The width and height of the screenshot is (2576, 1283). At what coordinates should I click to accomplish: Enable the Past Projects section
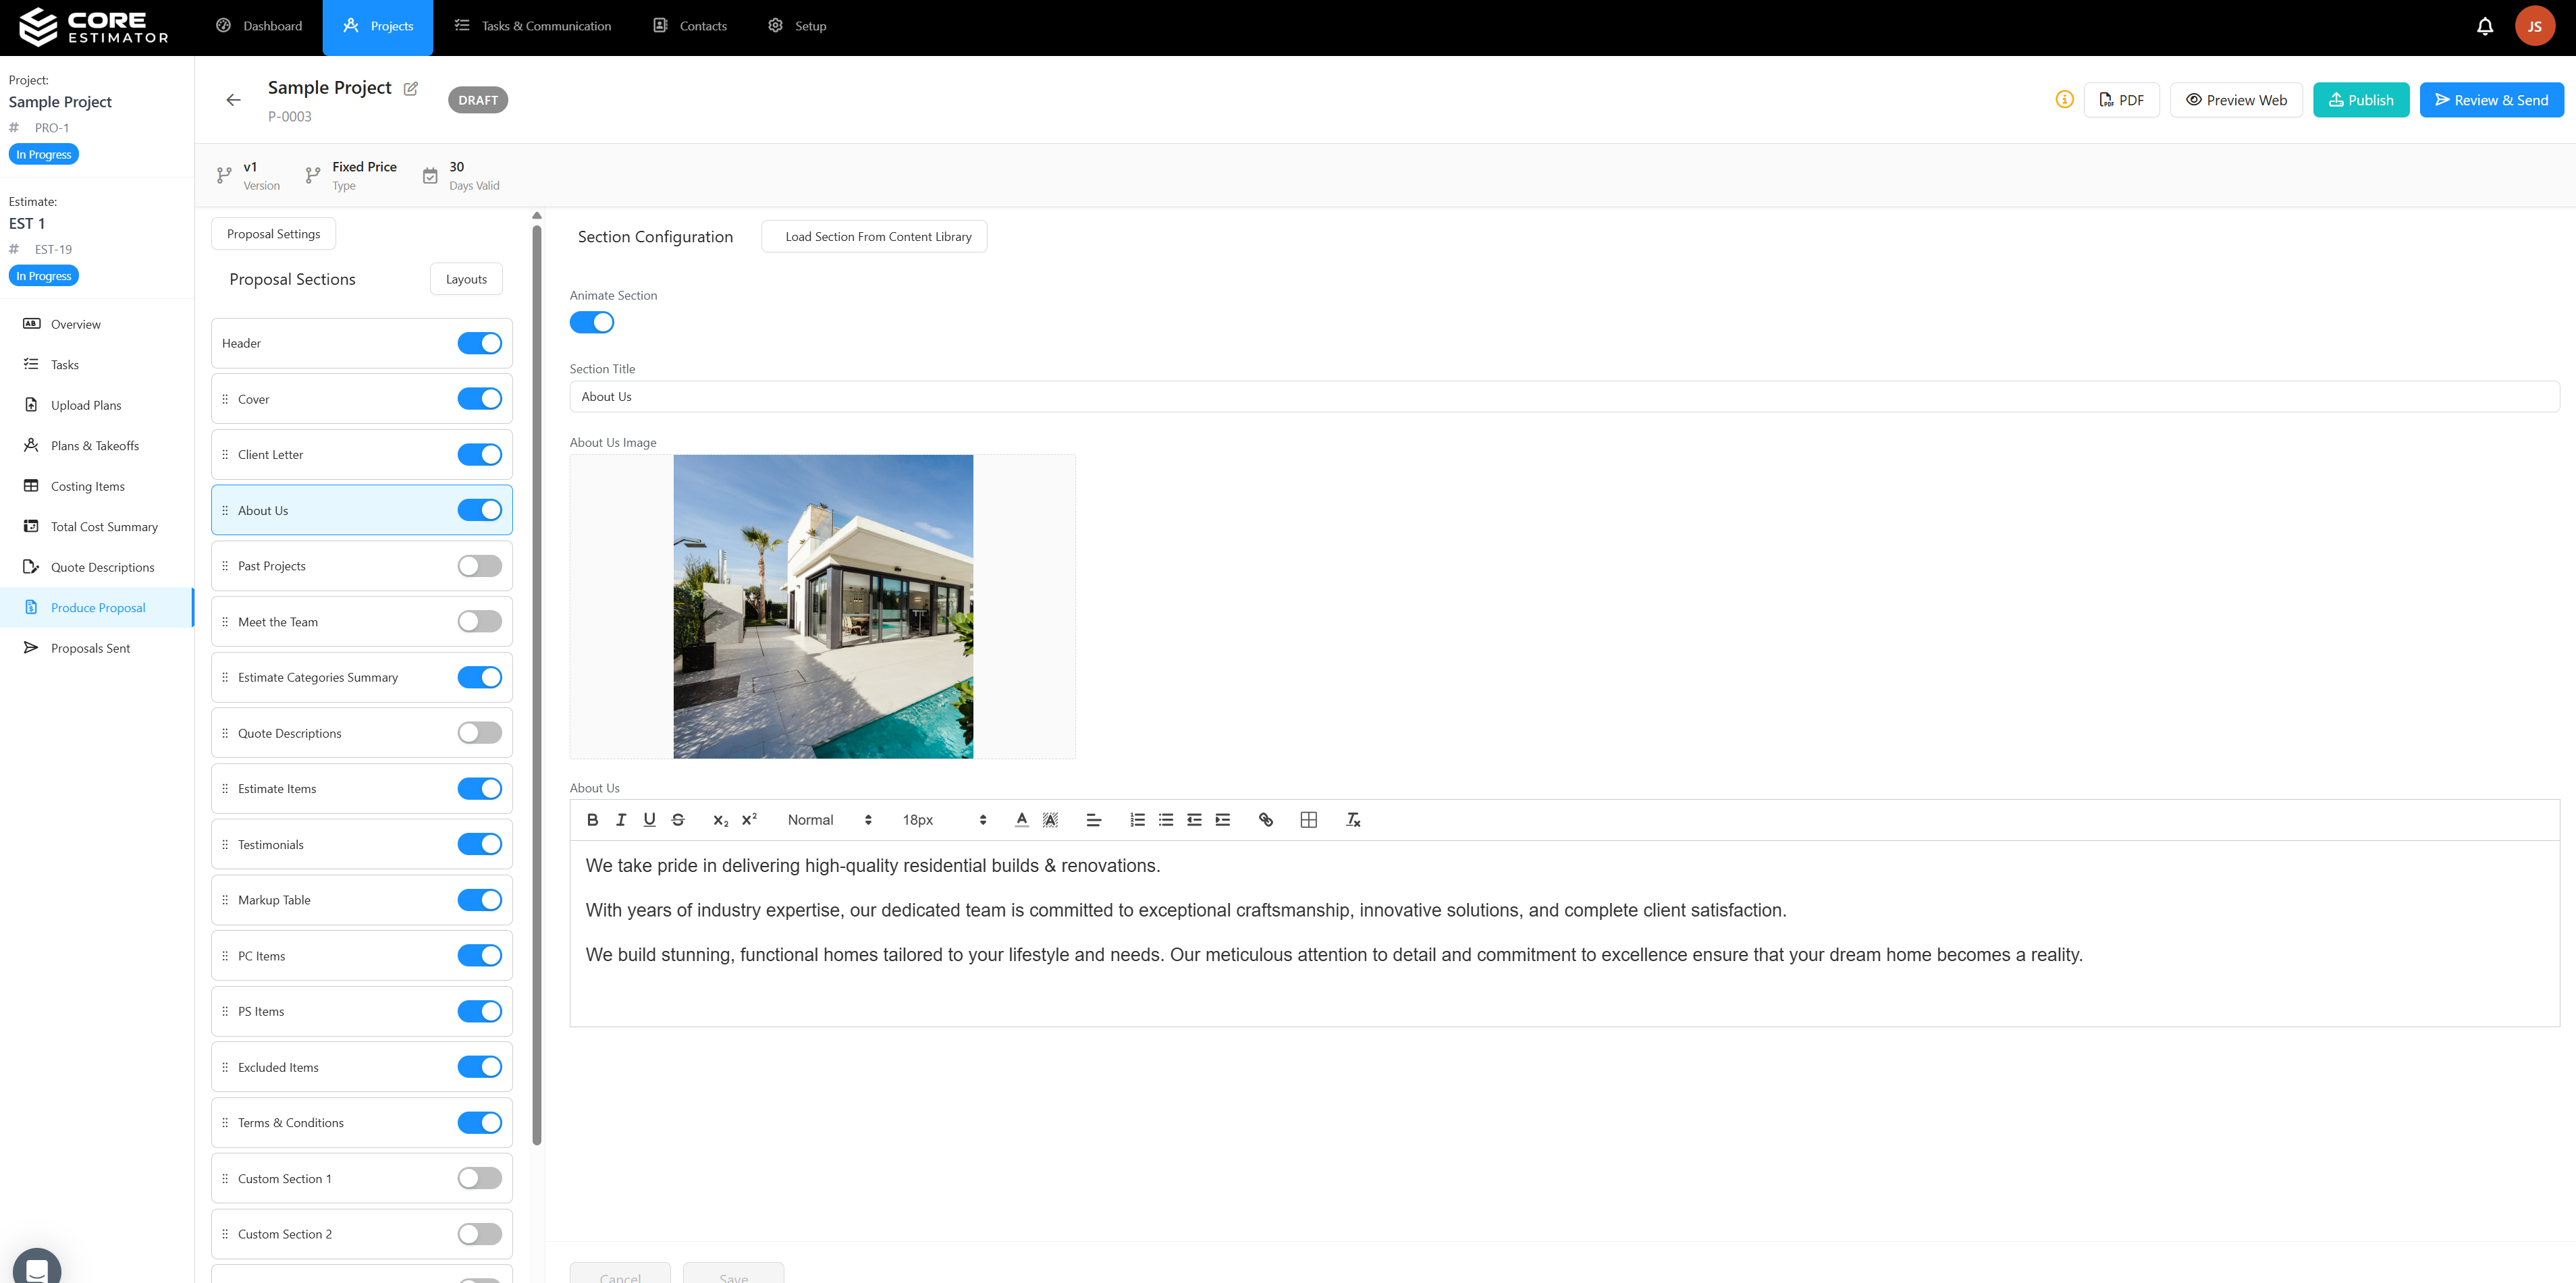point(480,566)
